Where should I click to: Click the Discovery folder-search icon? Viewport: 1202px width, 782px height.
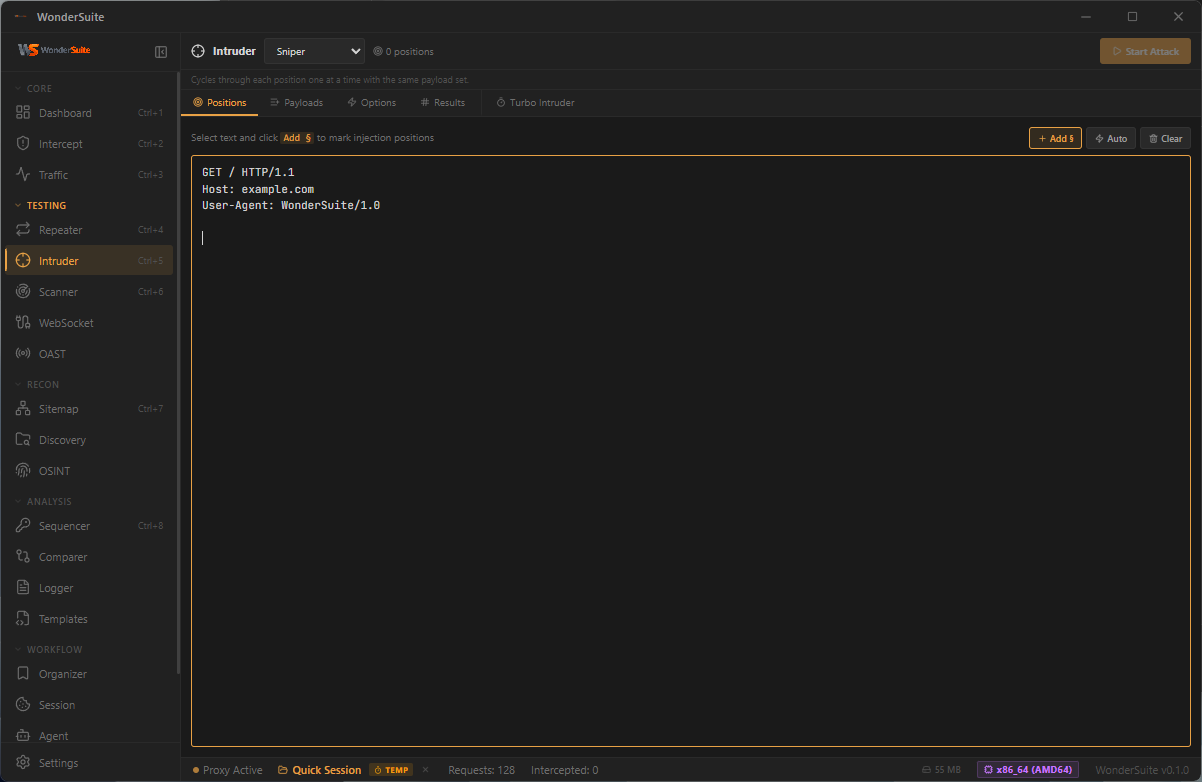(23, 440)
